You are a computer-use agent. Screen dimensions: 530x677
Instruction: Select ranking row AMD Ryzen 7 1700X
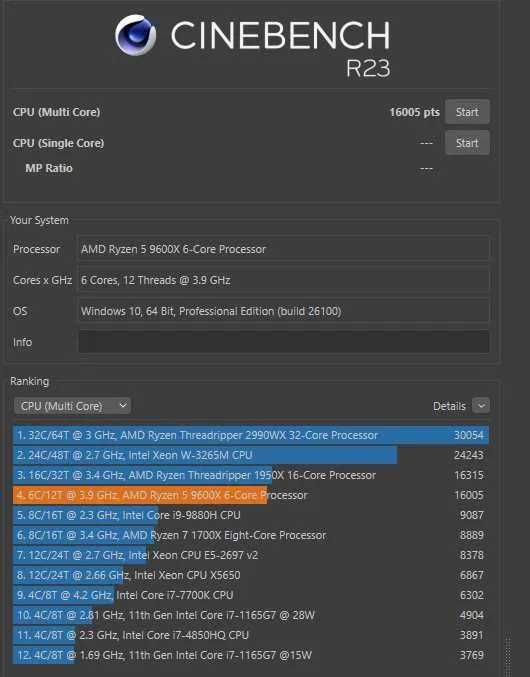pyautogui.click(x=251, y=535)
